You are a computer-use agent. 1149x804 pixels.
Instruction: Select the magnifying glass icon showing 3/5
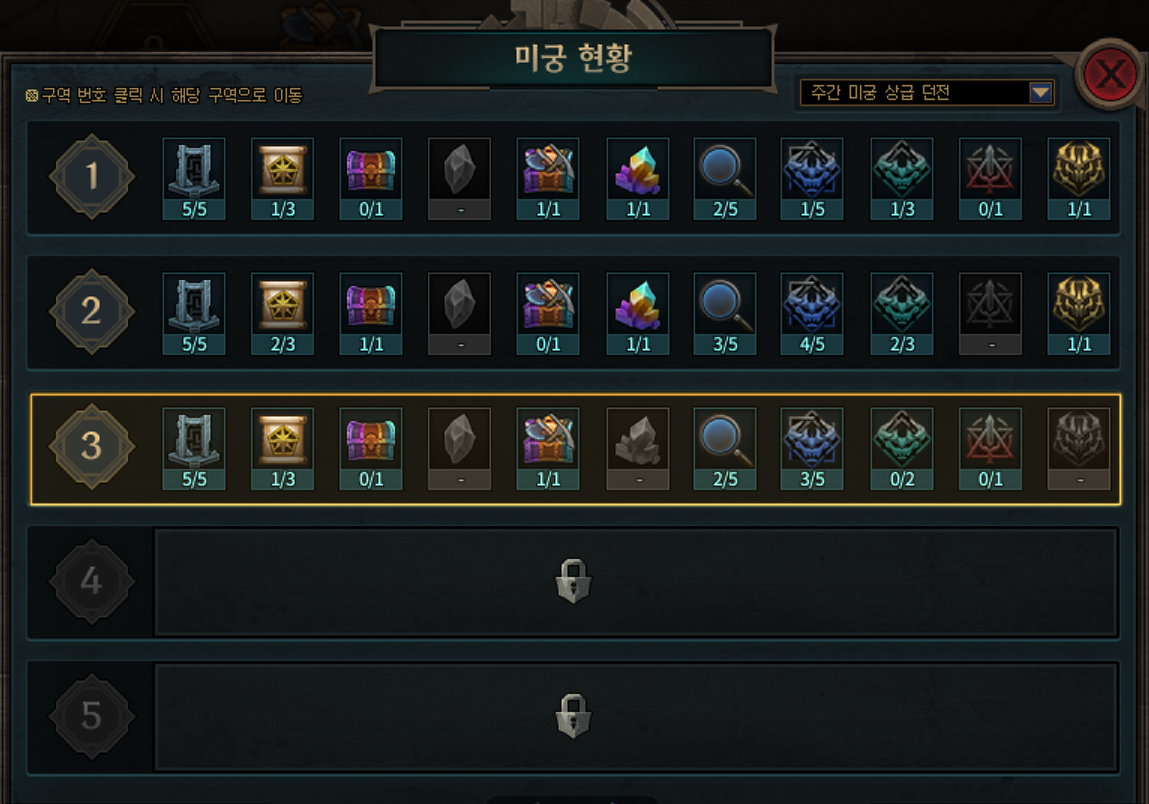pyautogui.click(x=725, y=314)
